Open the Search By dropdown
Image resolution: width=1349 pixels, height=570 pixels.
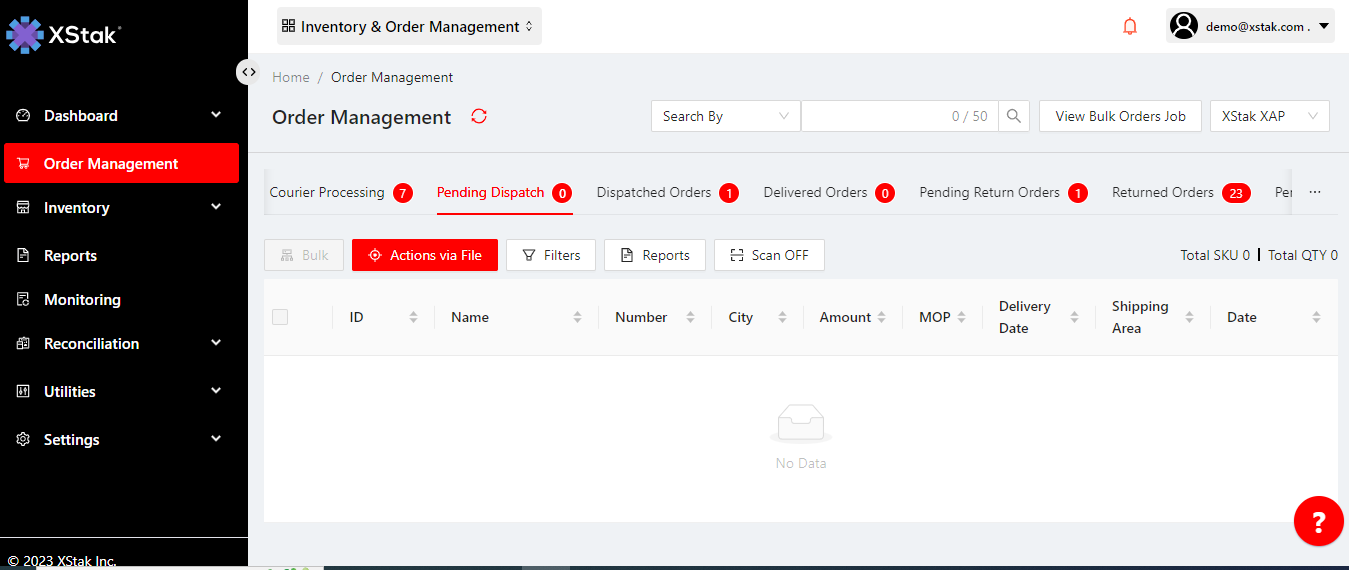coord(725,116)
